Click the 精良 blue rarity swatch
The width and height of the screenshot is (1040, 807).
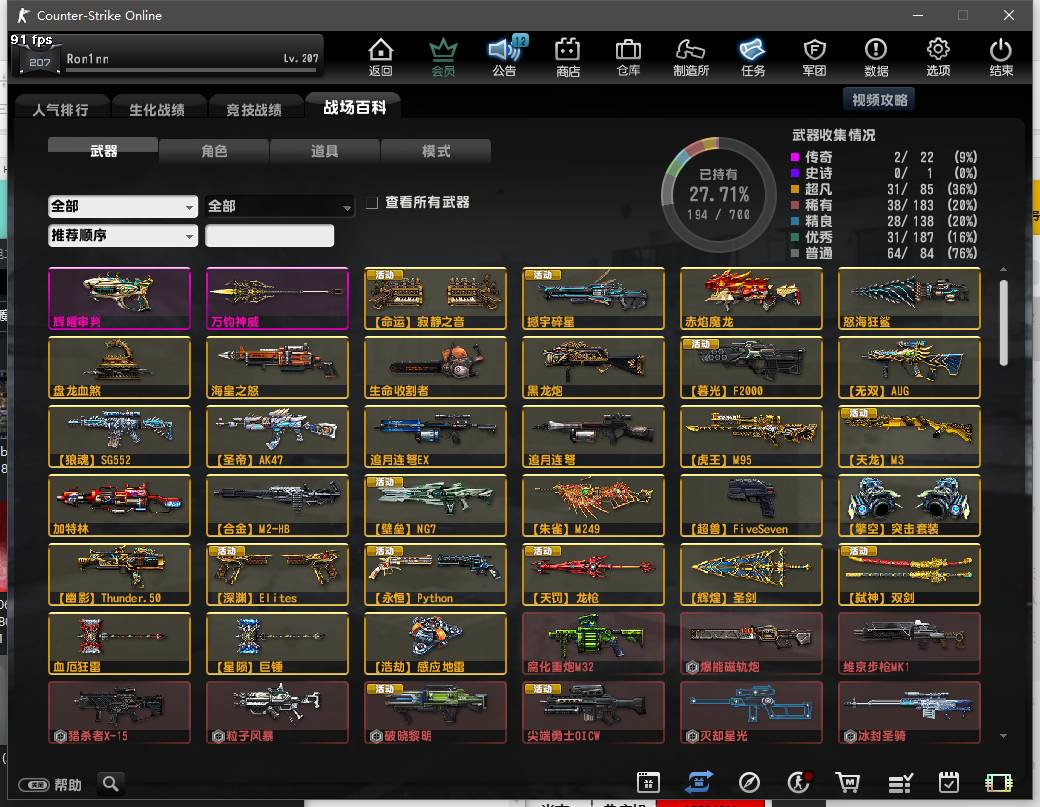[x=795, y=221]
